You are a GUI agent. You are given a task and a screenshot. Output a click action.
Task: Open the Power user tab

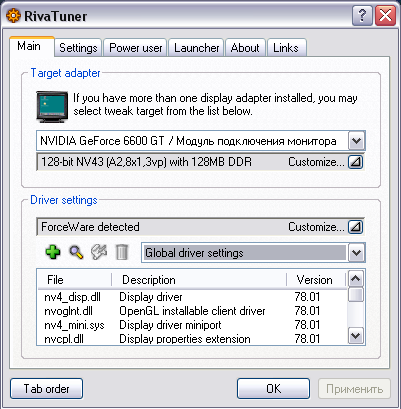(x=136, y=48)
